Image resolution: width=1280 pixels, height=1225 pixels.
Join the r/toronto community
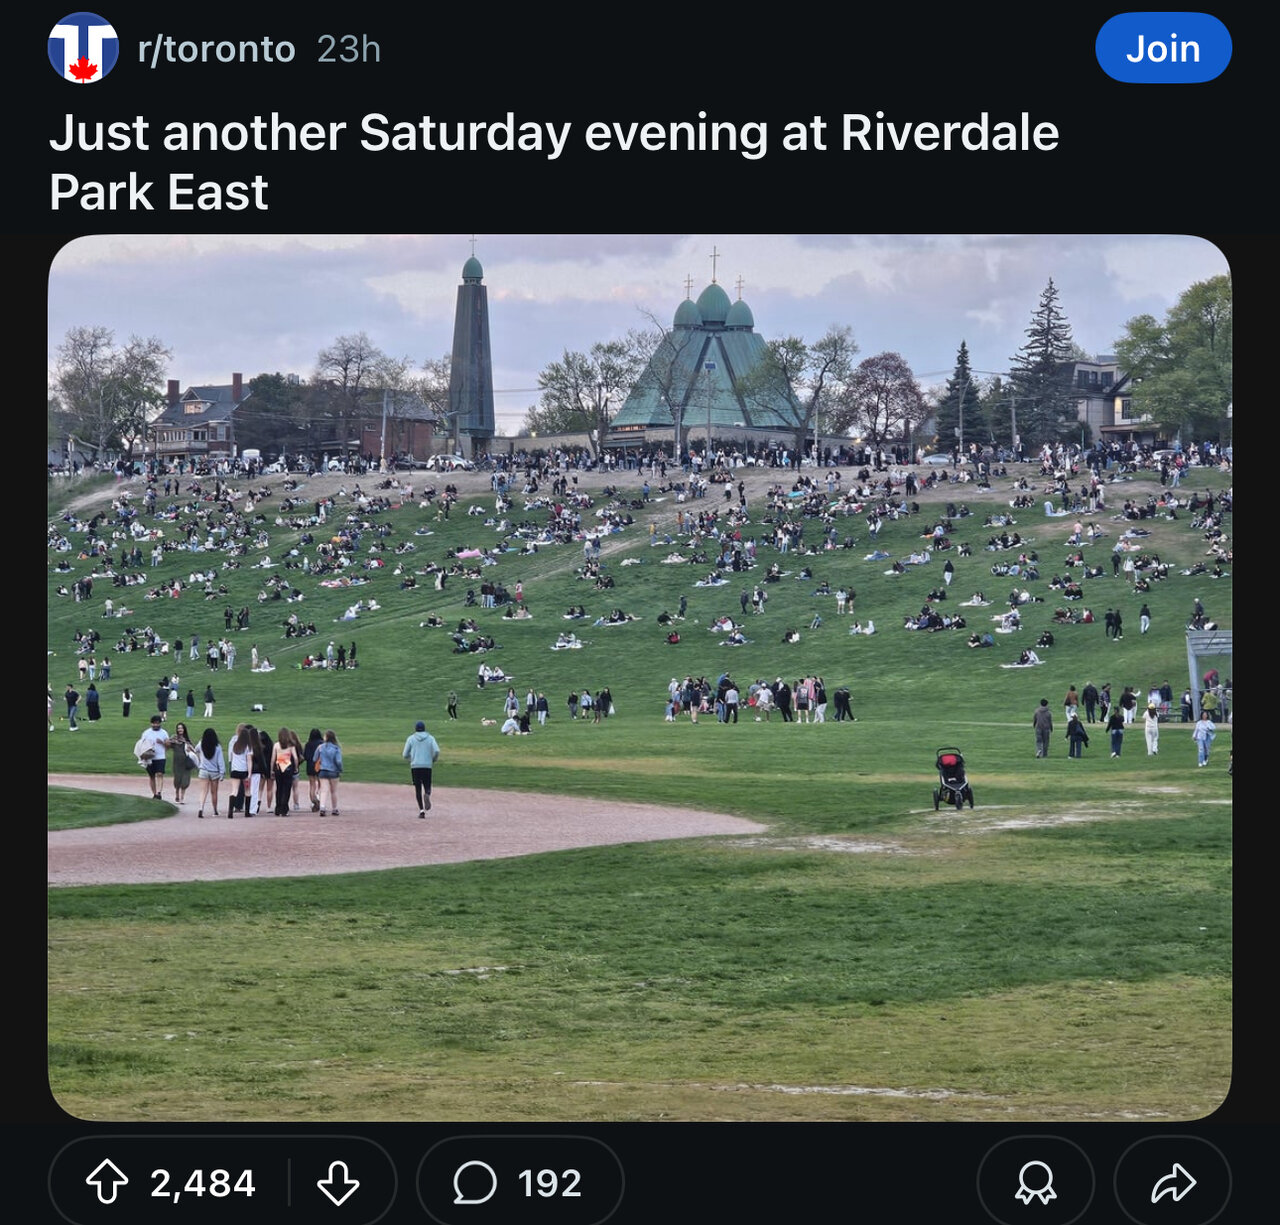pyautogui.click(x=1163, y=48)
